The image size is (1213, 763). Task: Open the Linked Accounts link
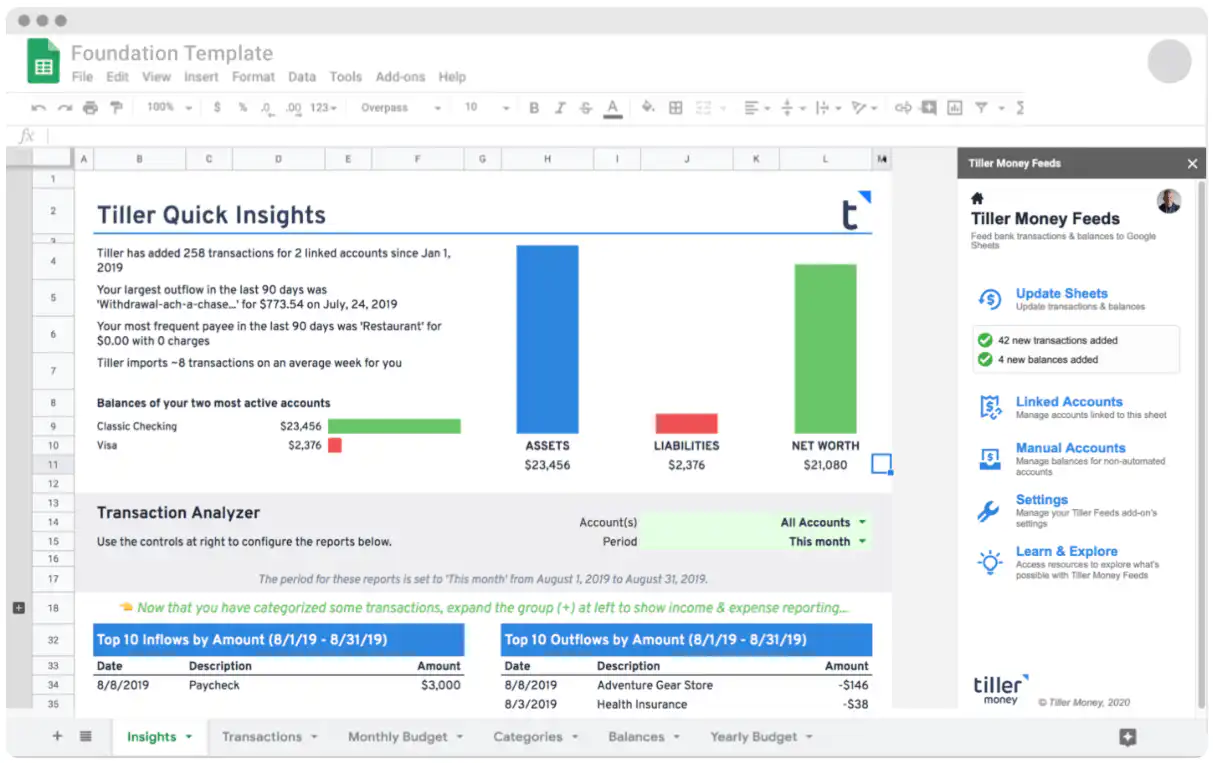tap(1069, 401)
